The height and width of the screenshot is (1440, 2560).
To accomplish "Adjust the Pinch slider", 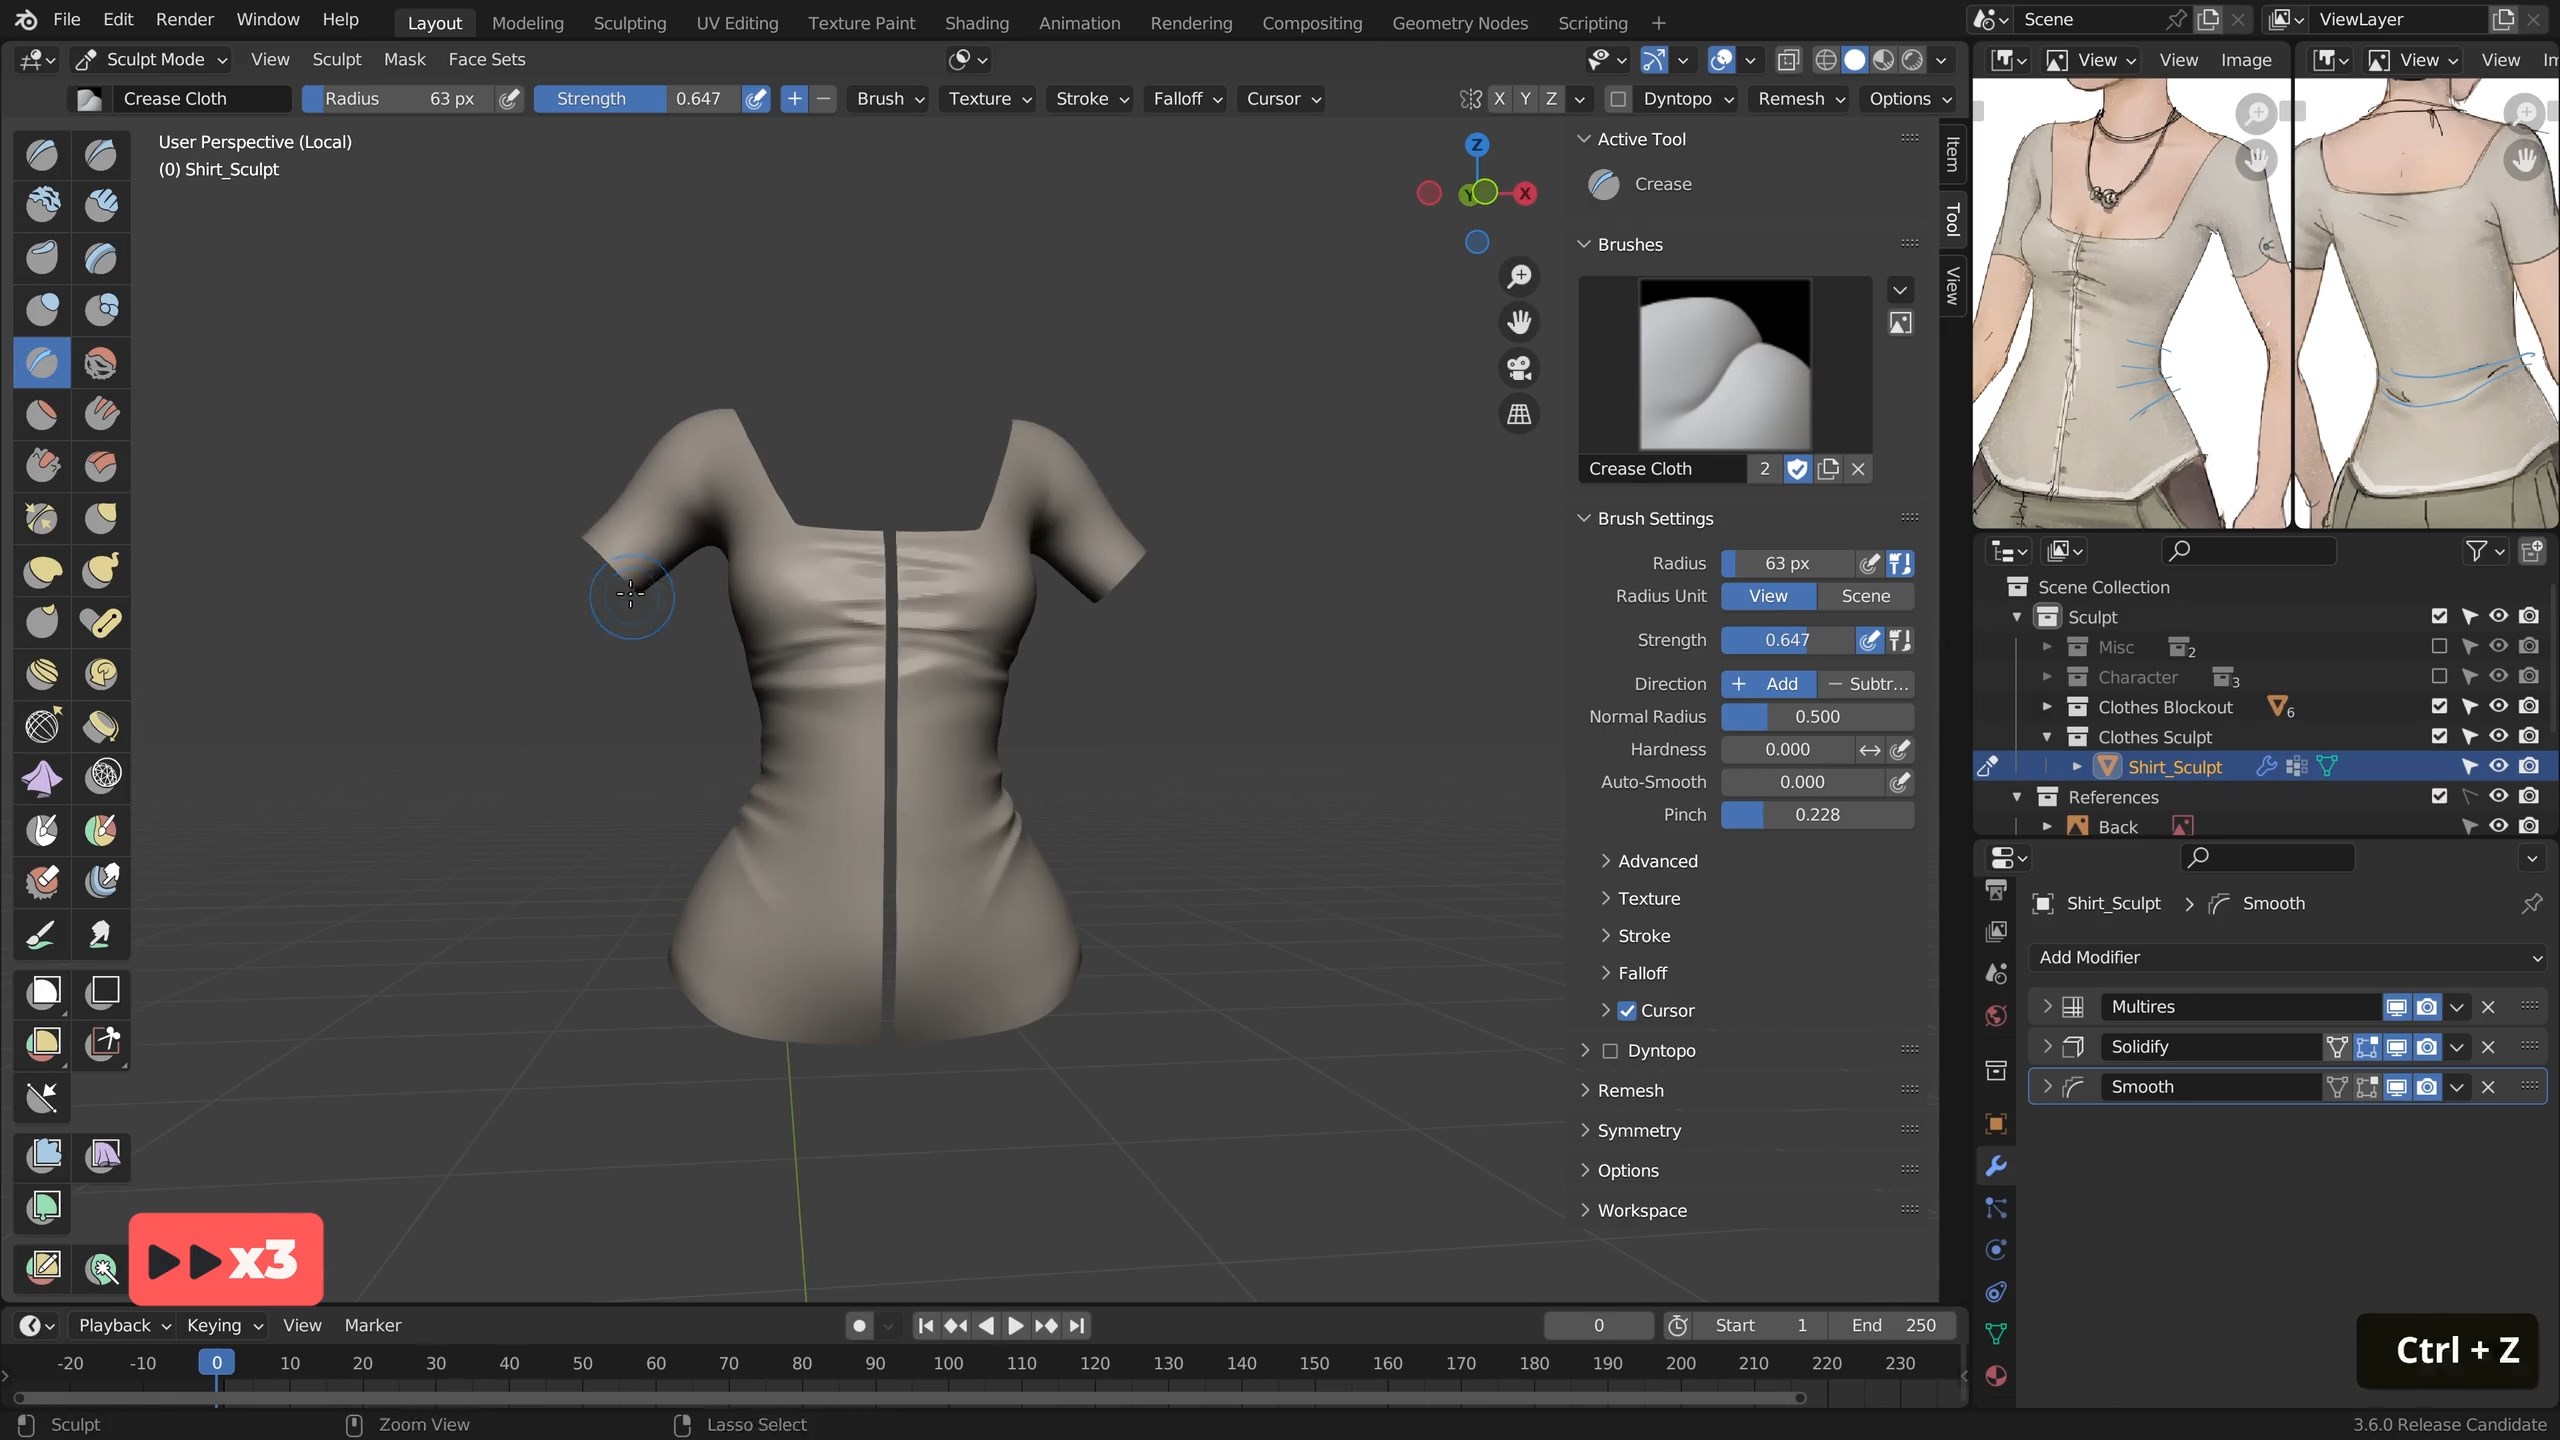I will [1817, 815].
